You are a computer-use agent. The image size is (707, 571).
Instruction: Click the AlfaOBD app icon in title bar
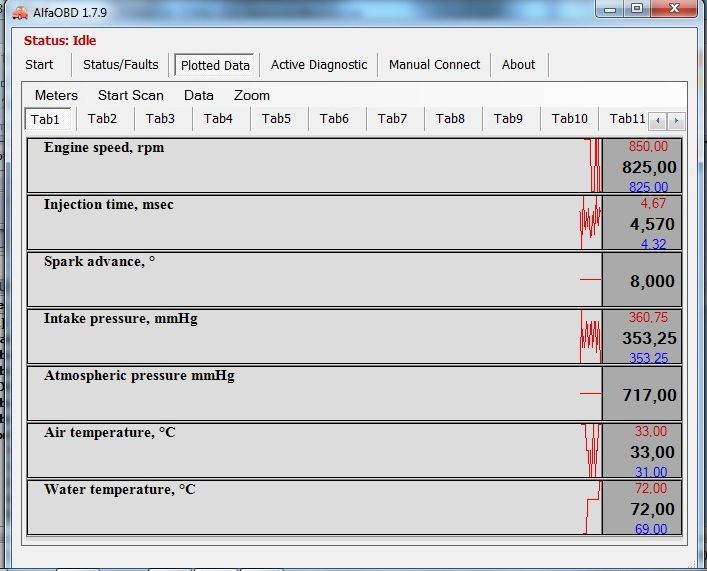17,12
